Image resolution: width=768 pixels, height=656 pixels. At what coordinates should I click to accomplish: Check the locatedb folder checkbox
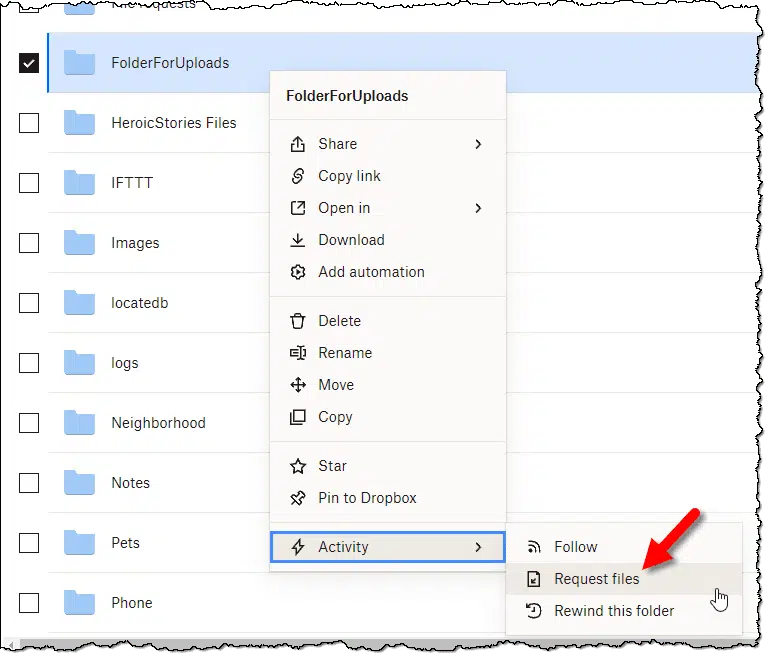29,304
